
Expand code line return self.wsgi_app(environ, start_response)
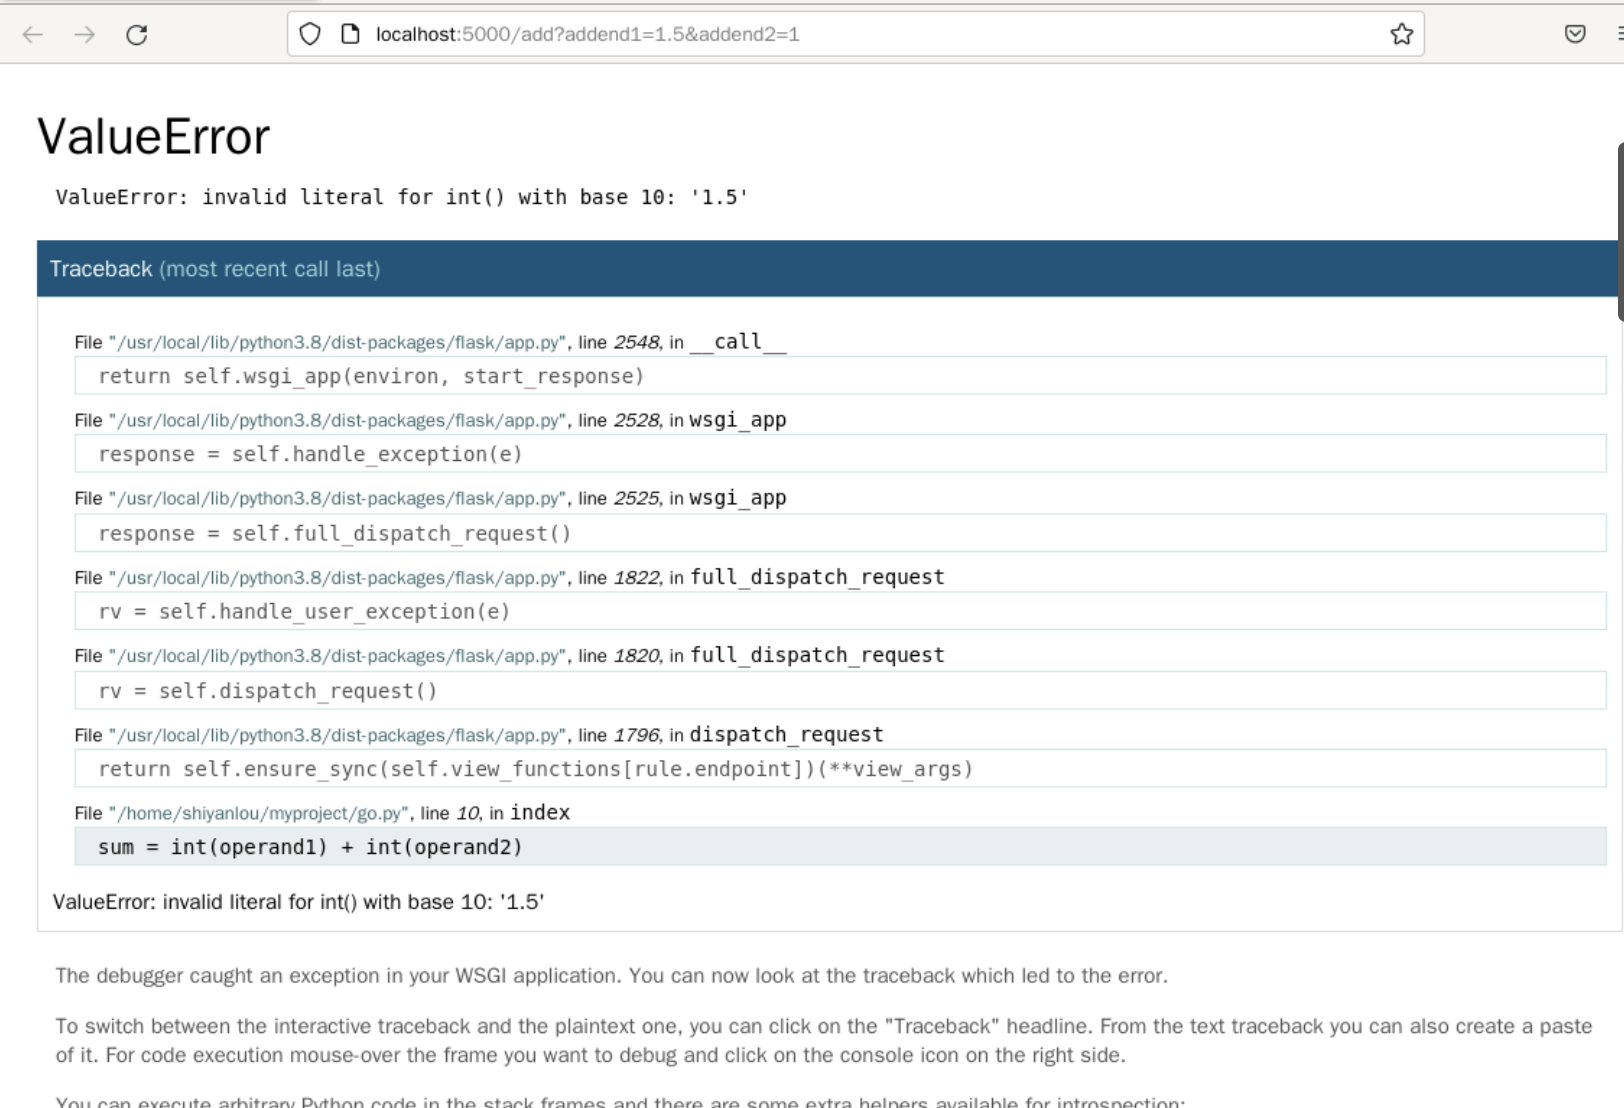click(840, 376)
